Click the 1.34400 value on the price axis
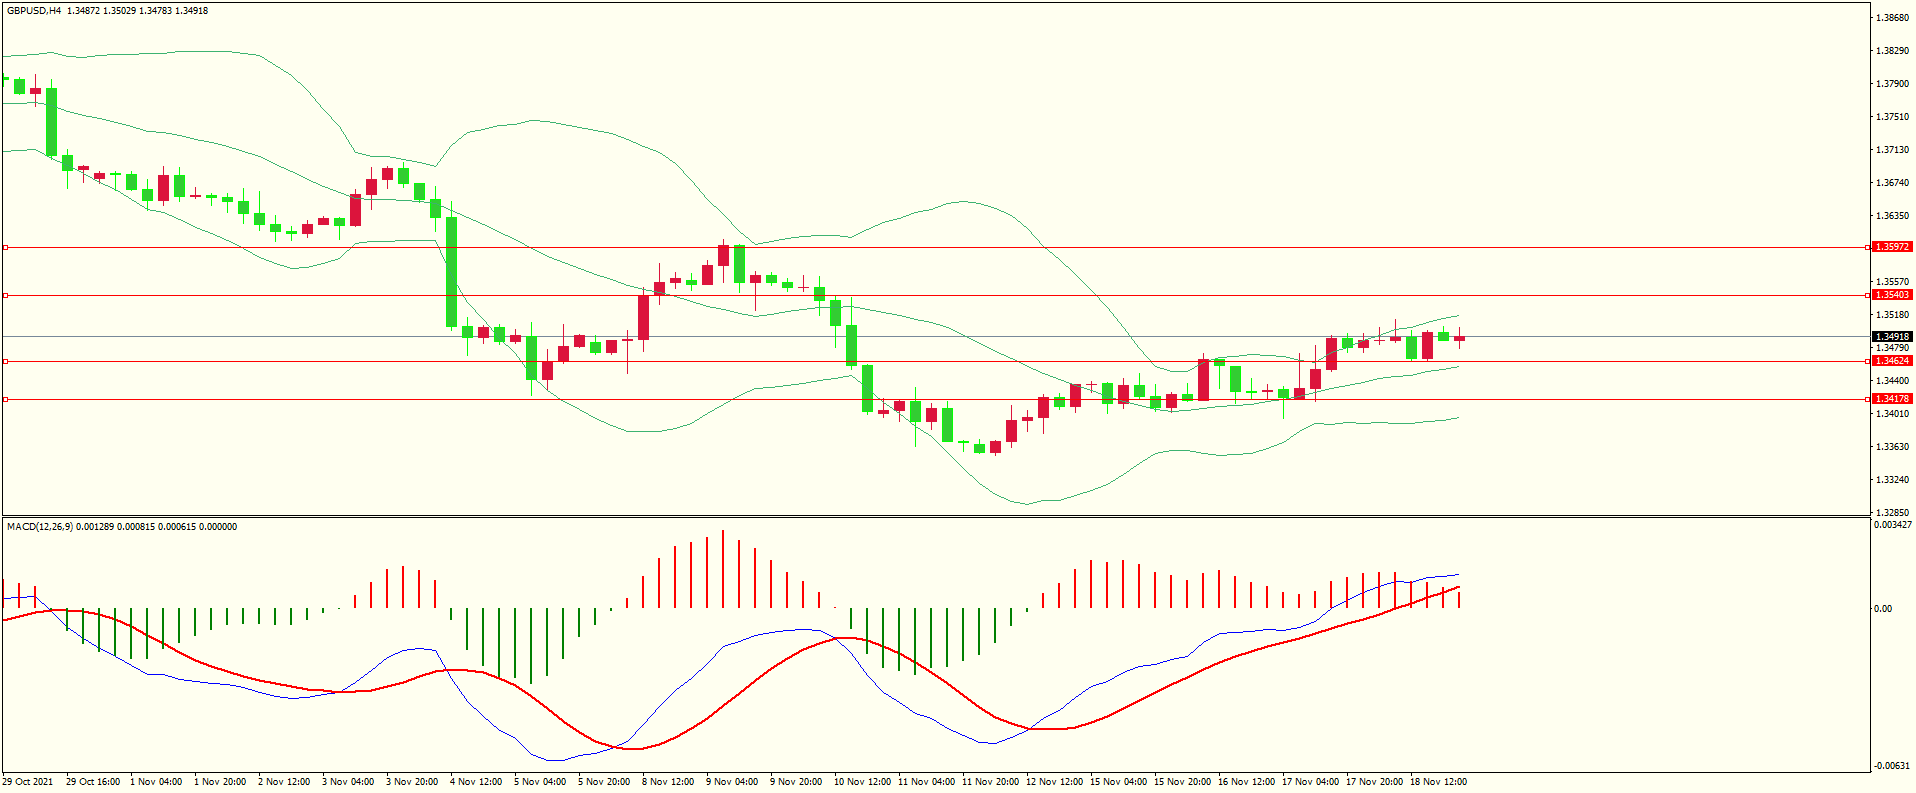 point(1892,381)
